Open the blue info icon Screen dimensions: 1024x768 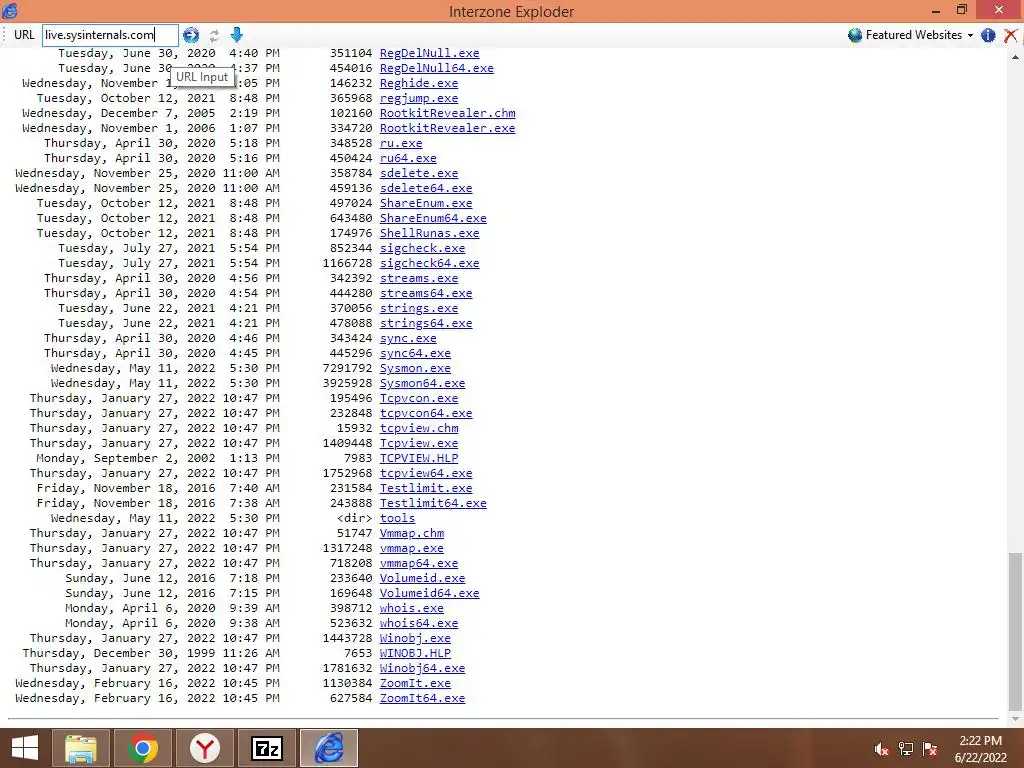tap(988, 35)
